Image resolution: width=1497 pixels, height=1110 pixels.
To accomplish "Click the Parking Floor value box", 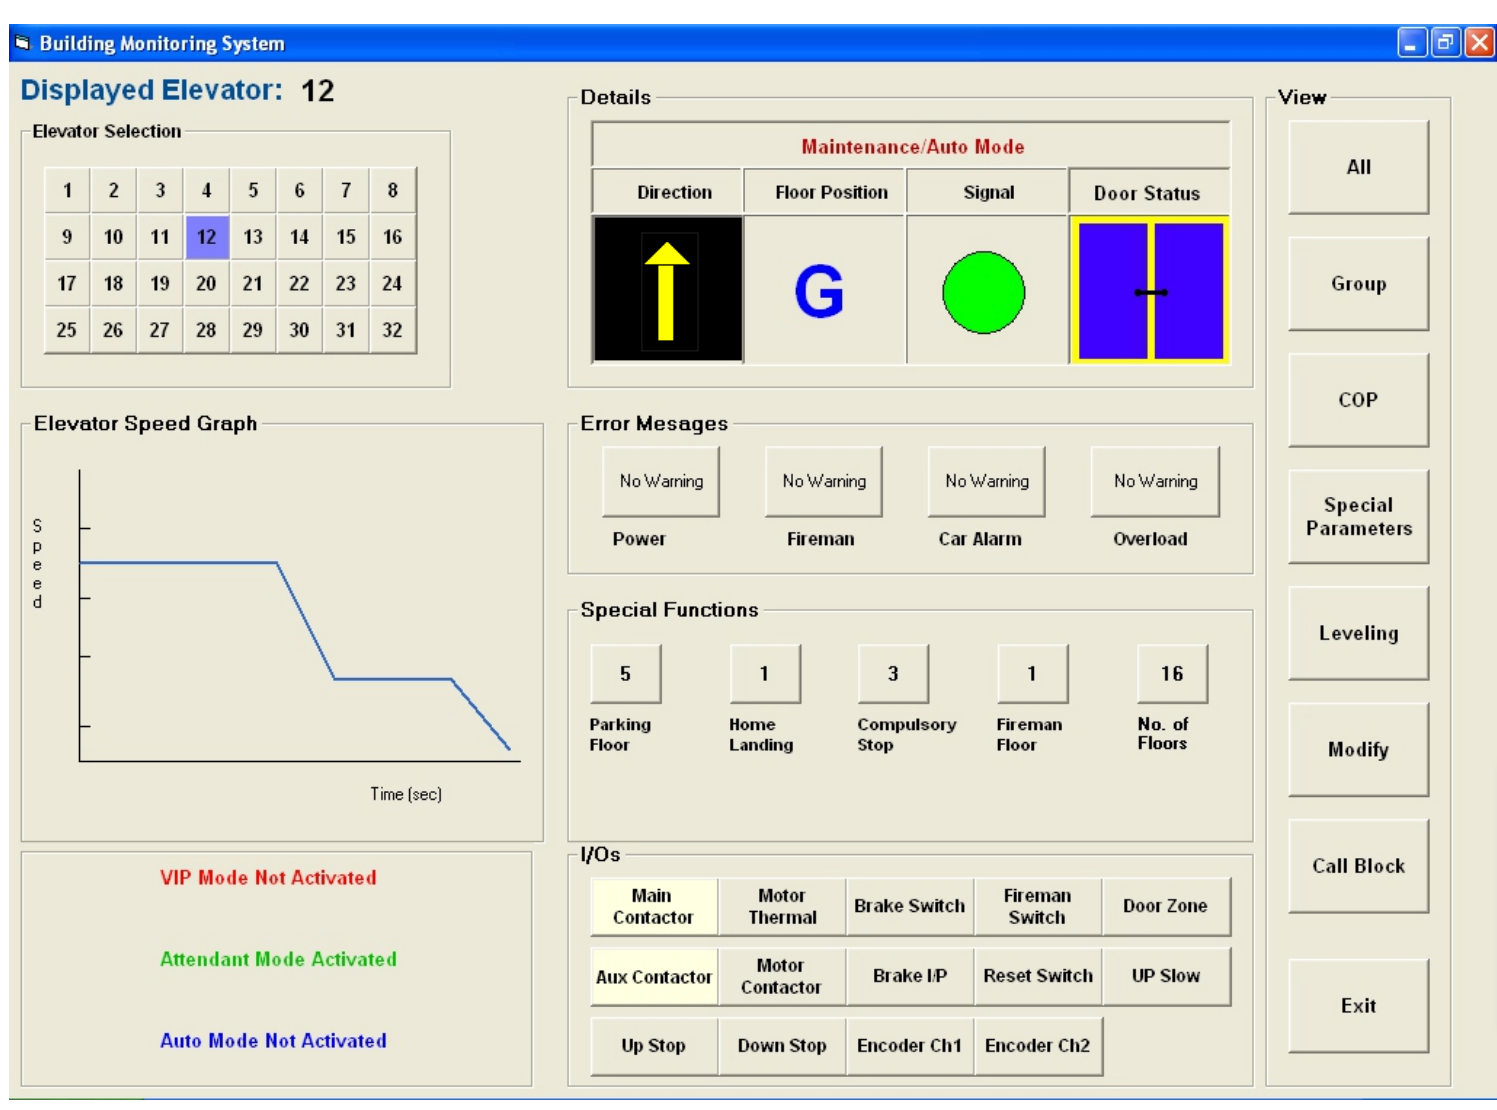I will click(x=625, y=674).
